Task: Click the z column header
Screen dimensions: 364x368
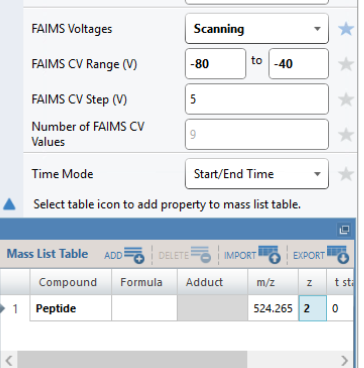Action: coord(312,282)
